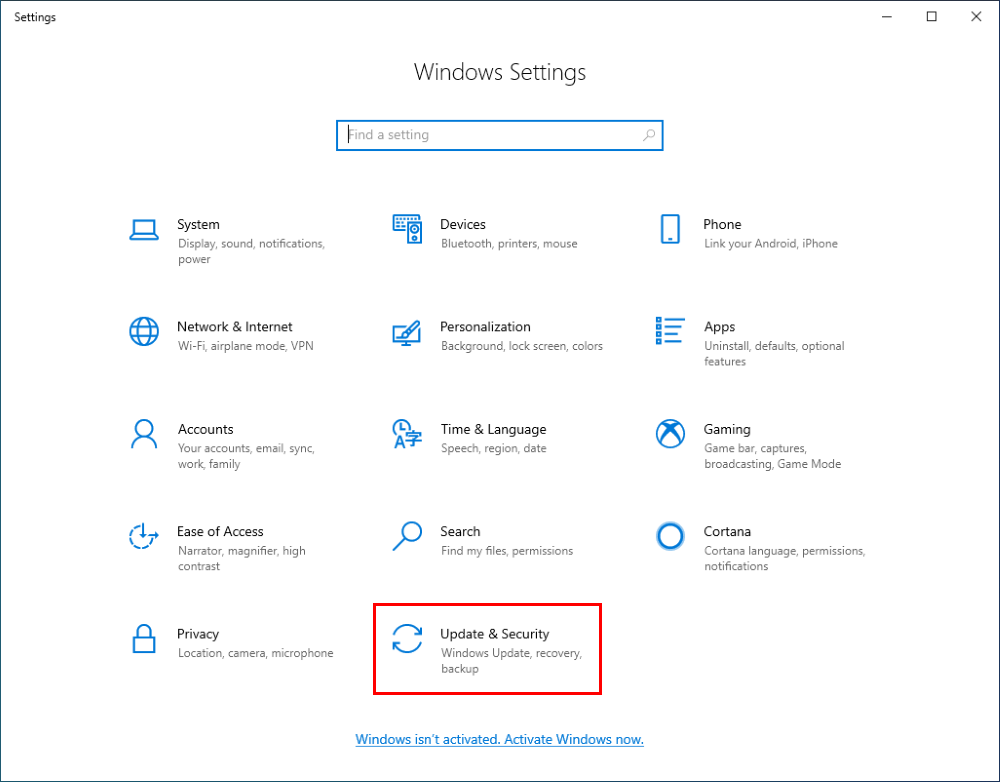
Task: Open the Update & Security label
Action: [495, 634]
